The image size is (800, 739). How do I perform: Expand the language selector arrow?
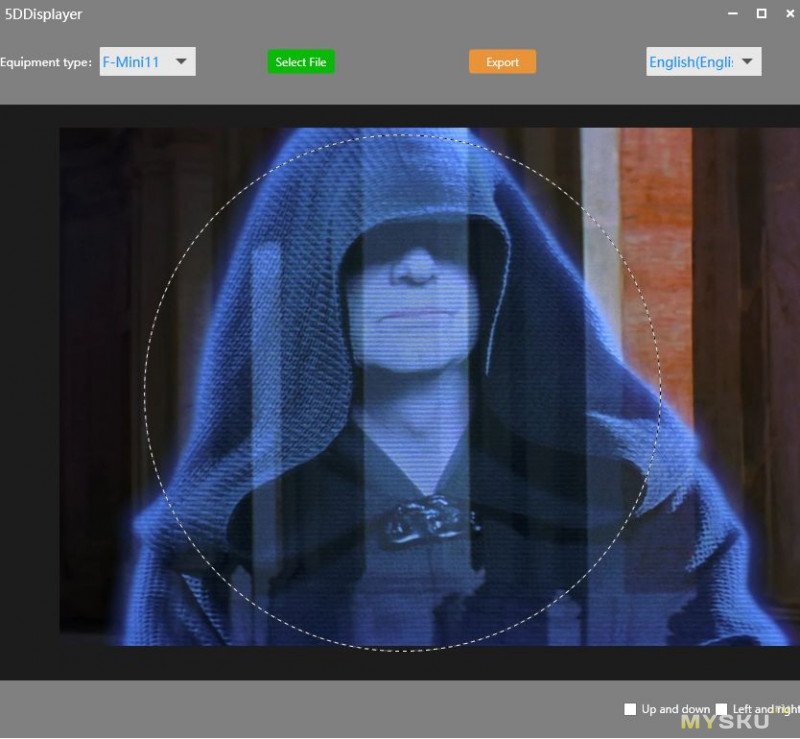(747, 61)
